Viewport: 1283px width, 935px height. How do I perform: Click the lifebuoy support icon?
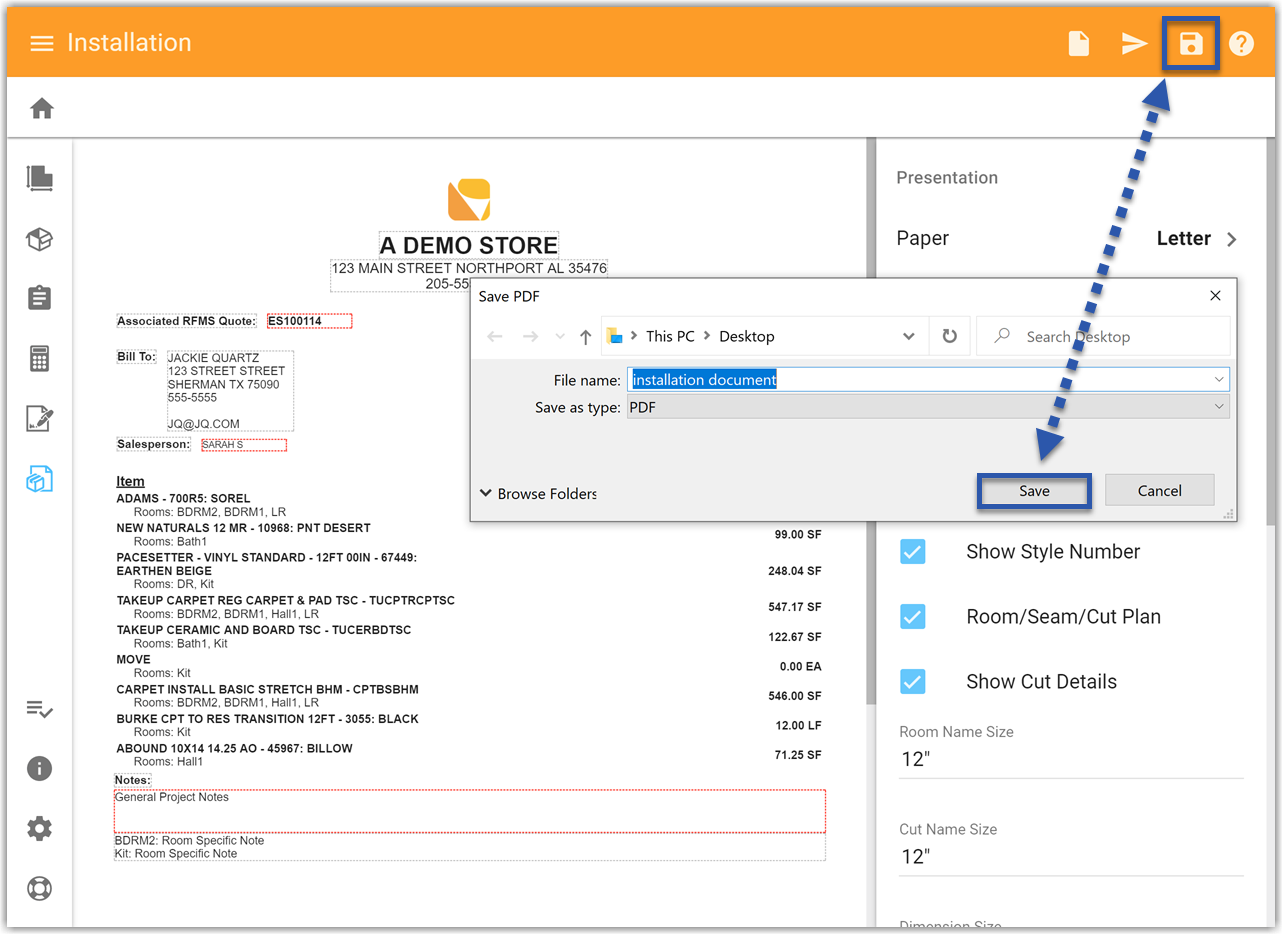tap(39, 888)
